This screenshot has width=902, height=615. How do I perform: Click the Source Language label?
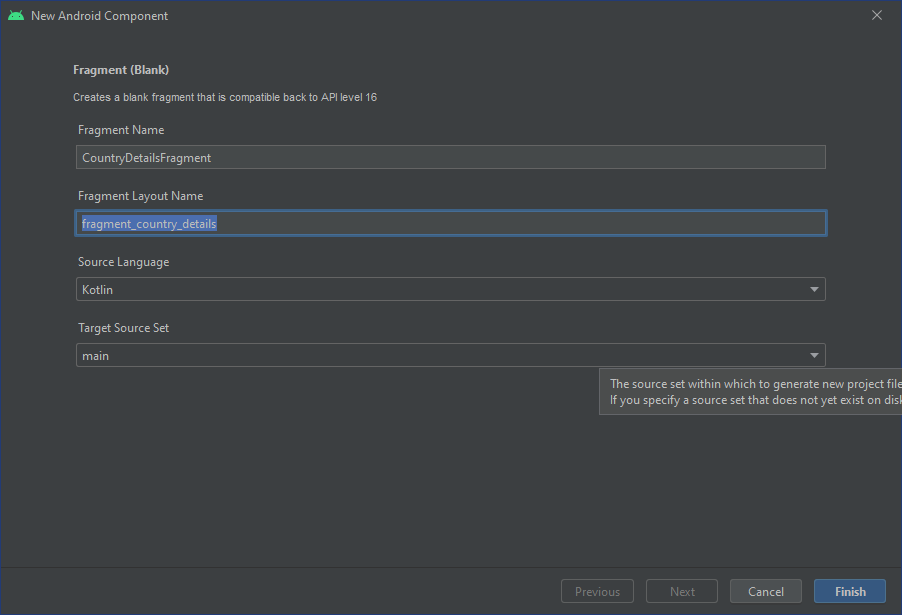pos(123,262)
